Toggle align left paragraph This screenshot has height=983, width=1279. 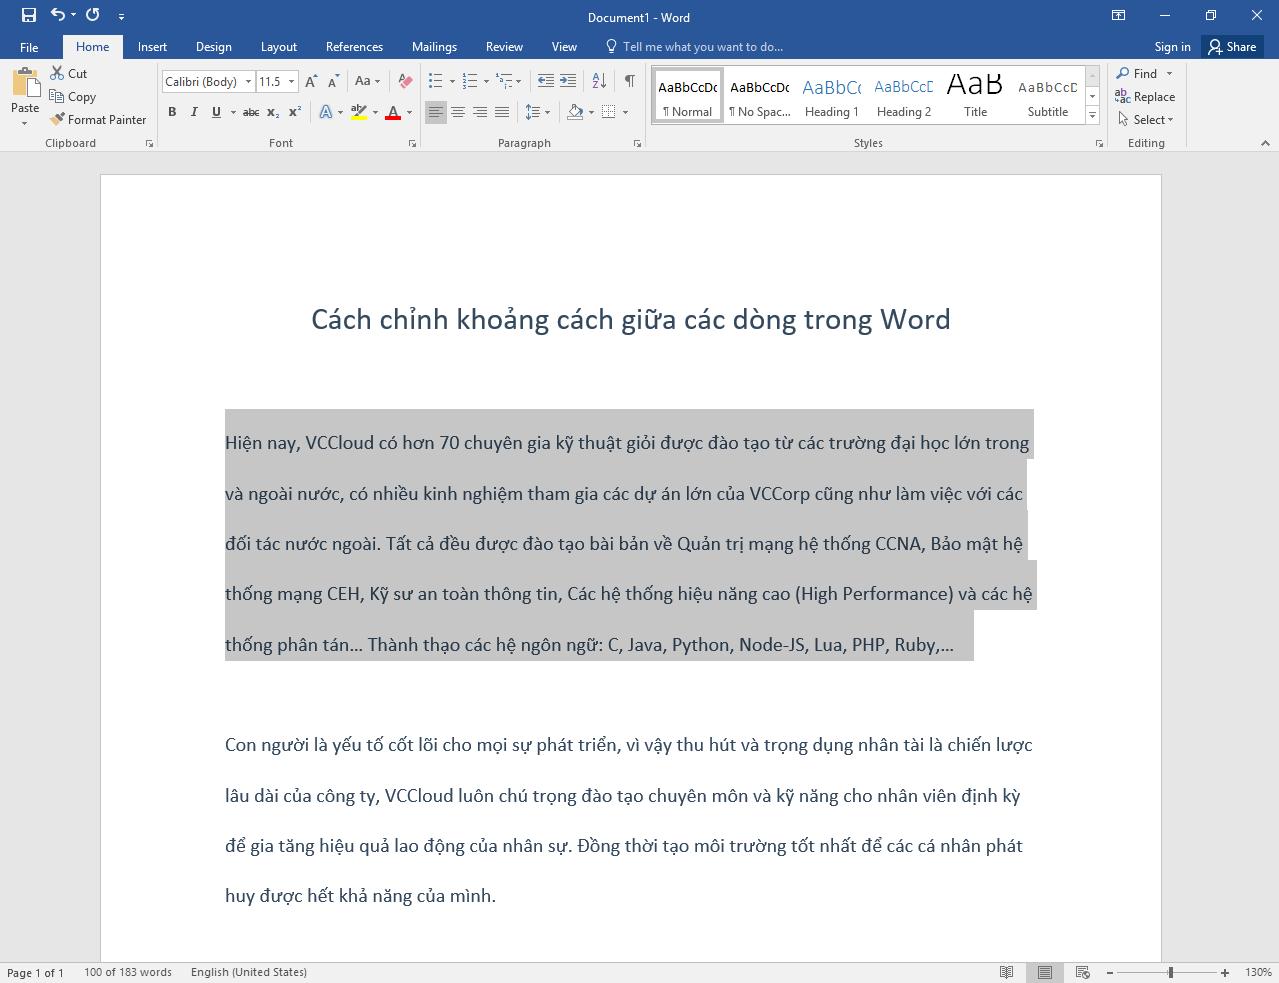[436, 112]
